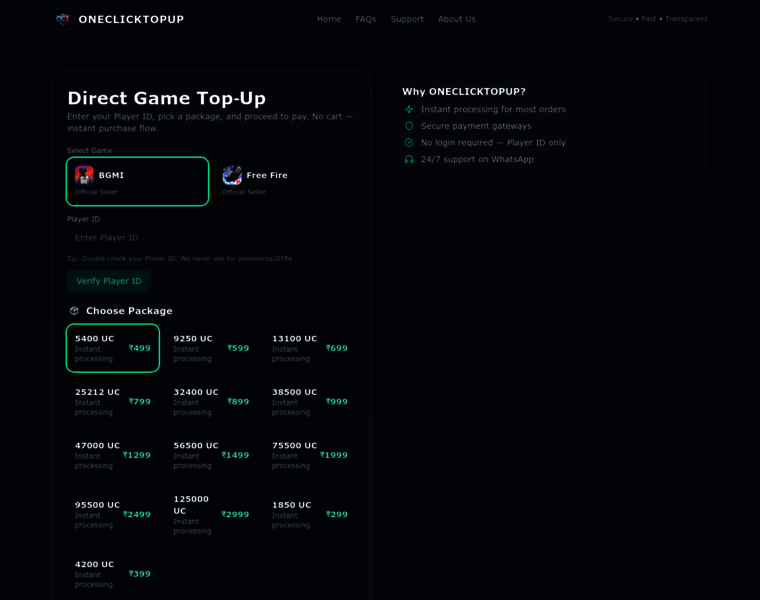Choose the 38500 UC package
The image size is (760, 600).
tap(310, 401)
